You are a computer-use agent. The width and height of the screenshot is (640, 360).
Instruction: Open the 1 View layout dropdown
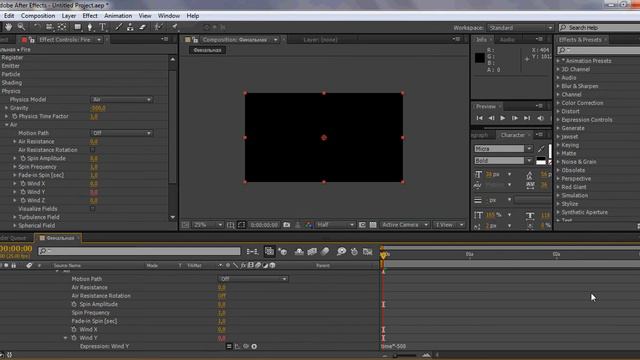[449, 225]
